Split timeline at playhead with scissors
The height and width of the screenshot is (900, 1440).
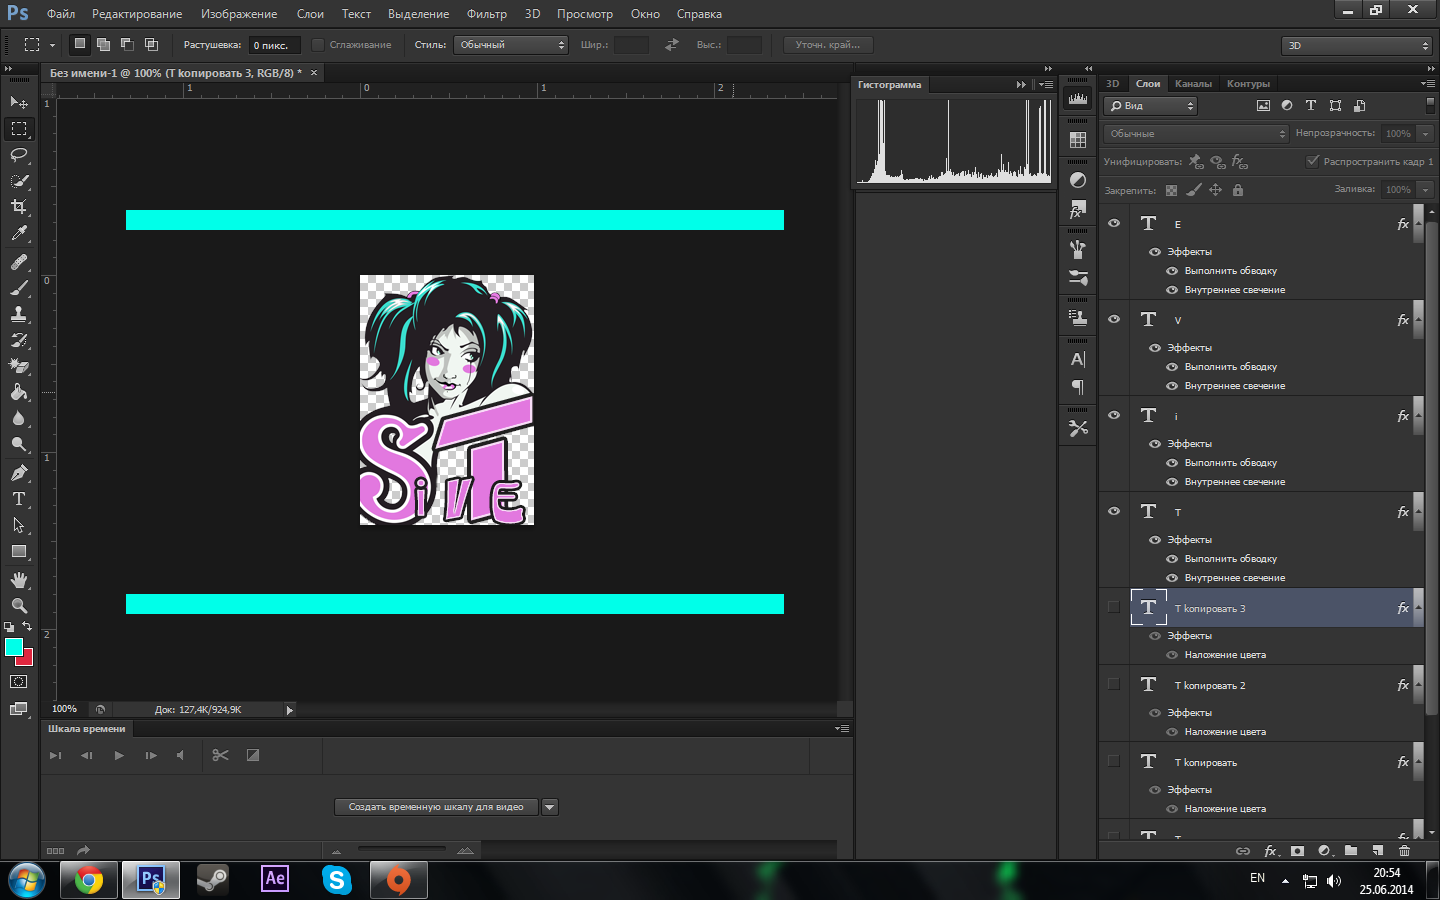pyautogui.click(x=221, y=755)
